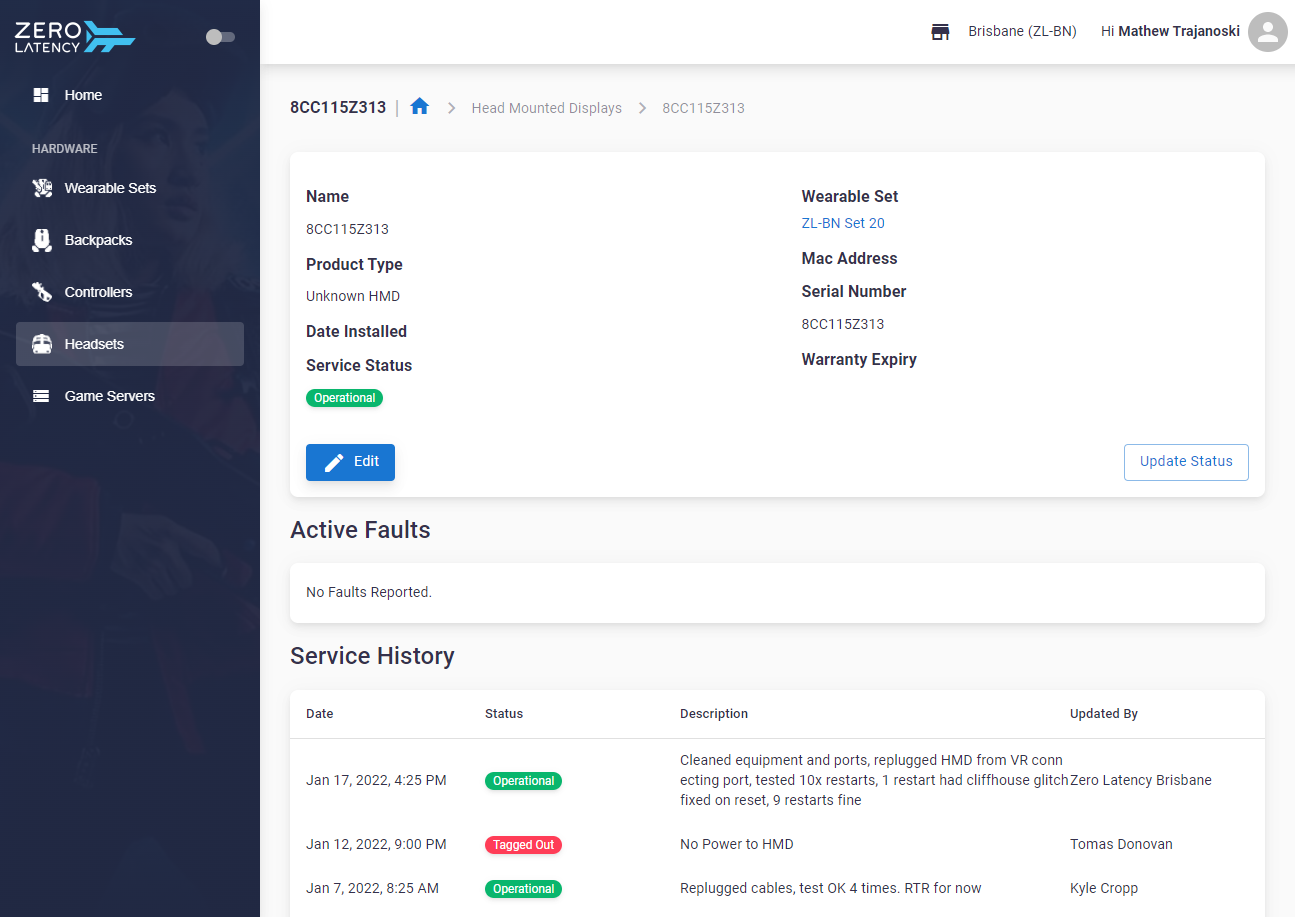Click the Headsets icon
Viewport: 1295px width, 917px height.
tap(41, 344)
